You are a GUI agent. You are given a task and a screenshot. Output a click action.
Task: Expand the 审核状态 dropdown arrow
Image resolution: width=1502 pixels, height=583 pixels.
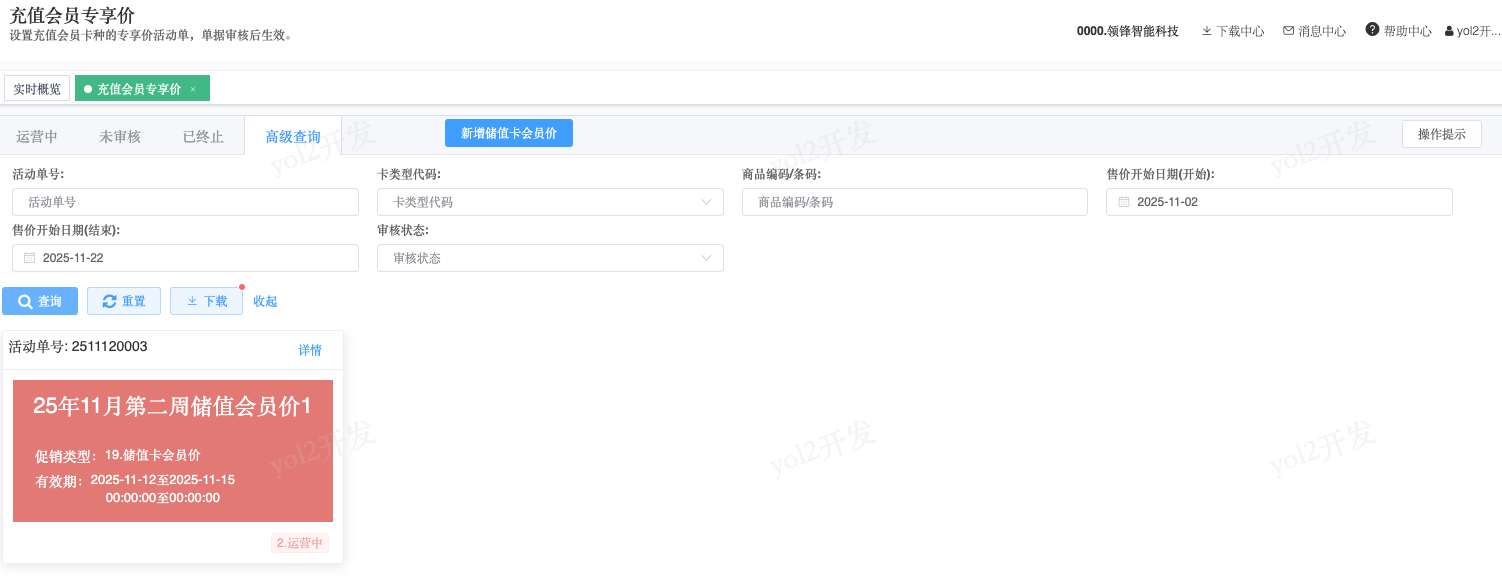(x=707, y=258)
